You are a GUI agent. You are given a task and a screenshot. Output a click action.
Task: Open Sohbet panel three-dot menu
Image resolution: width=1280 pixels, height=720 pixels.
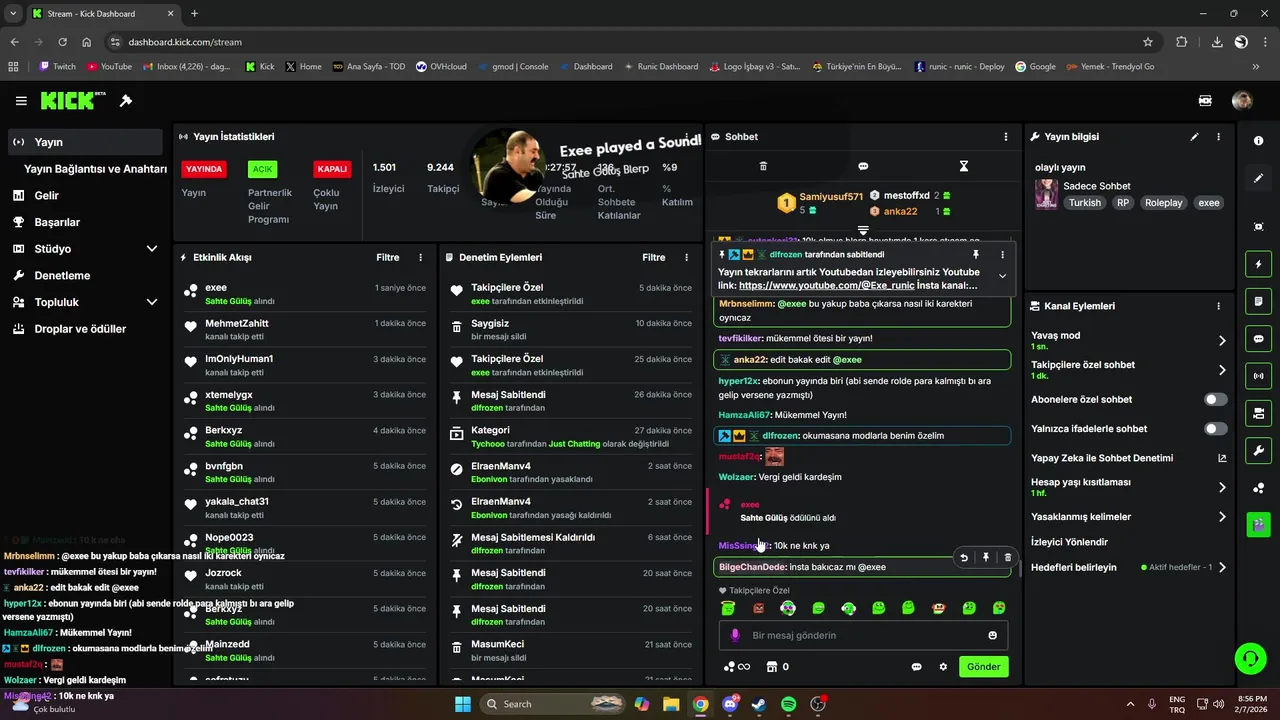1006,137
